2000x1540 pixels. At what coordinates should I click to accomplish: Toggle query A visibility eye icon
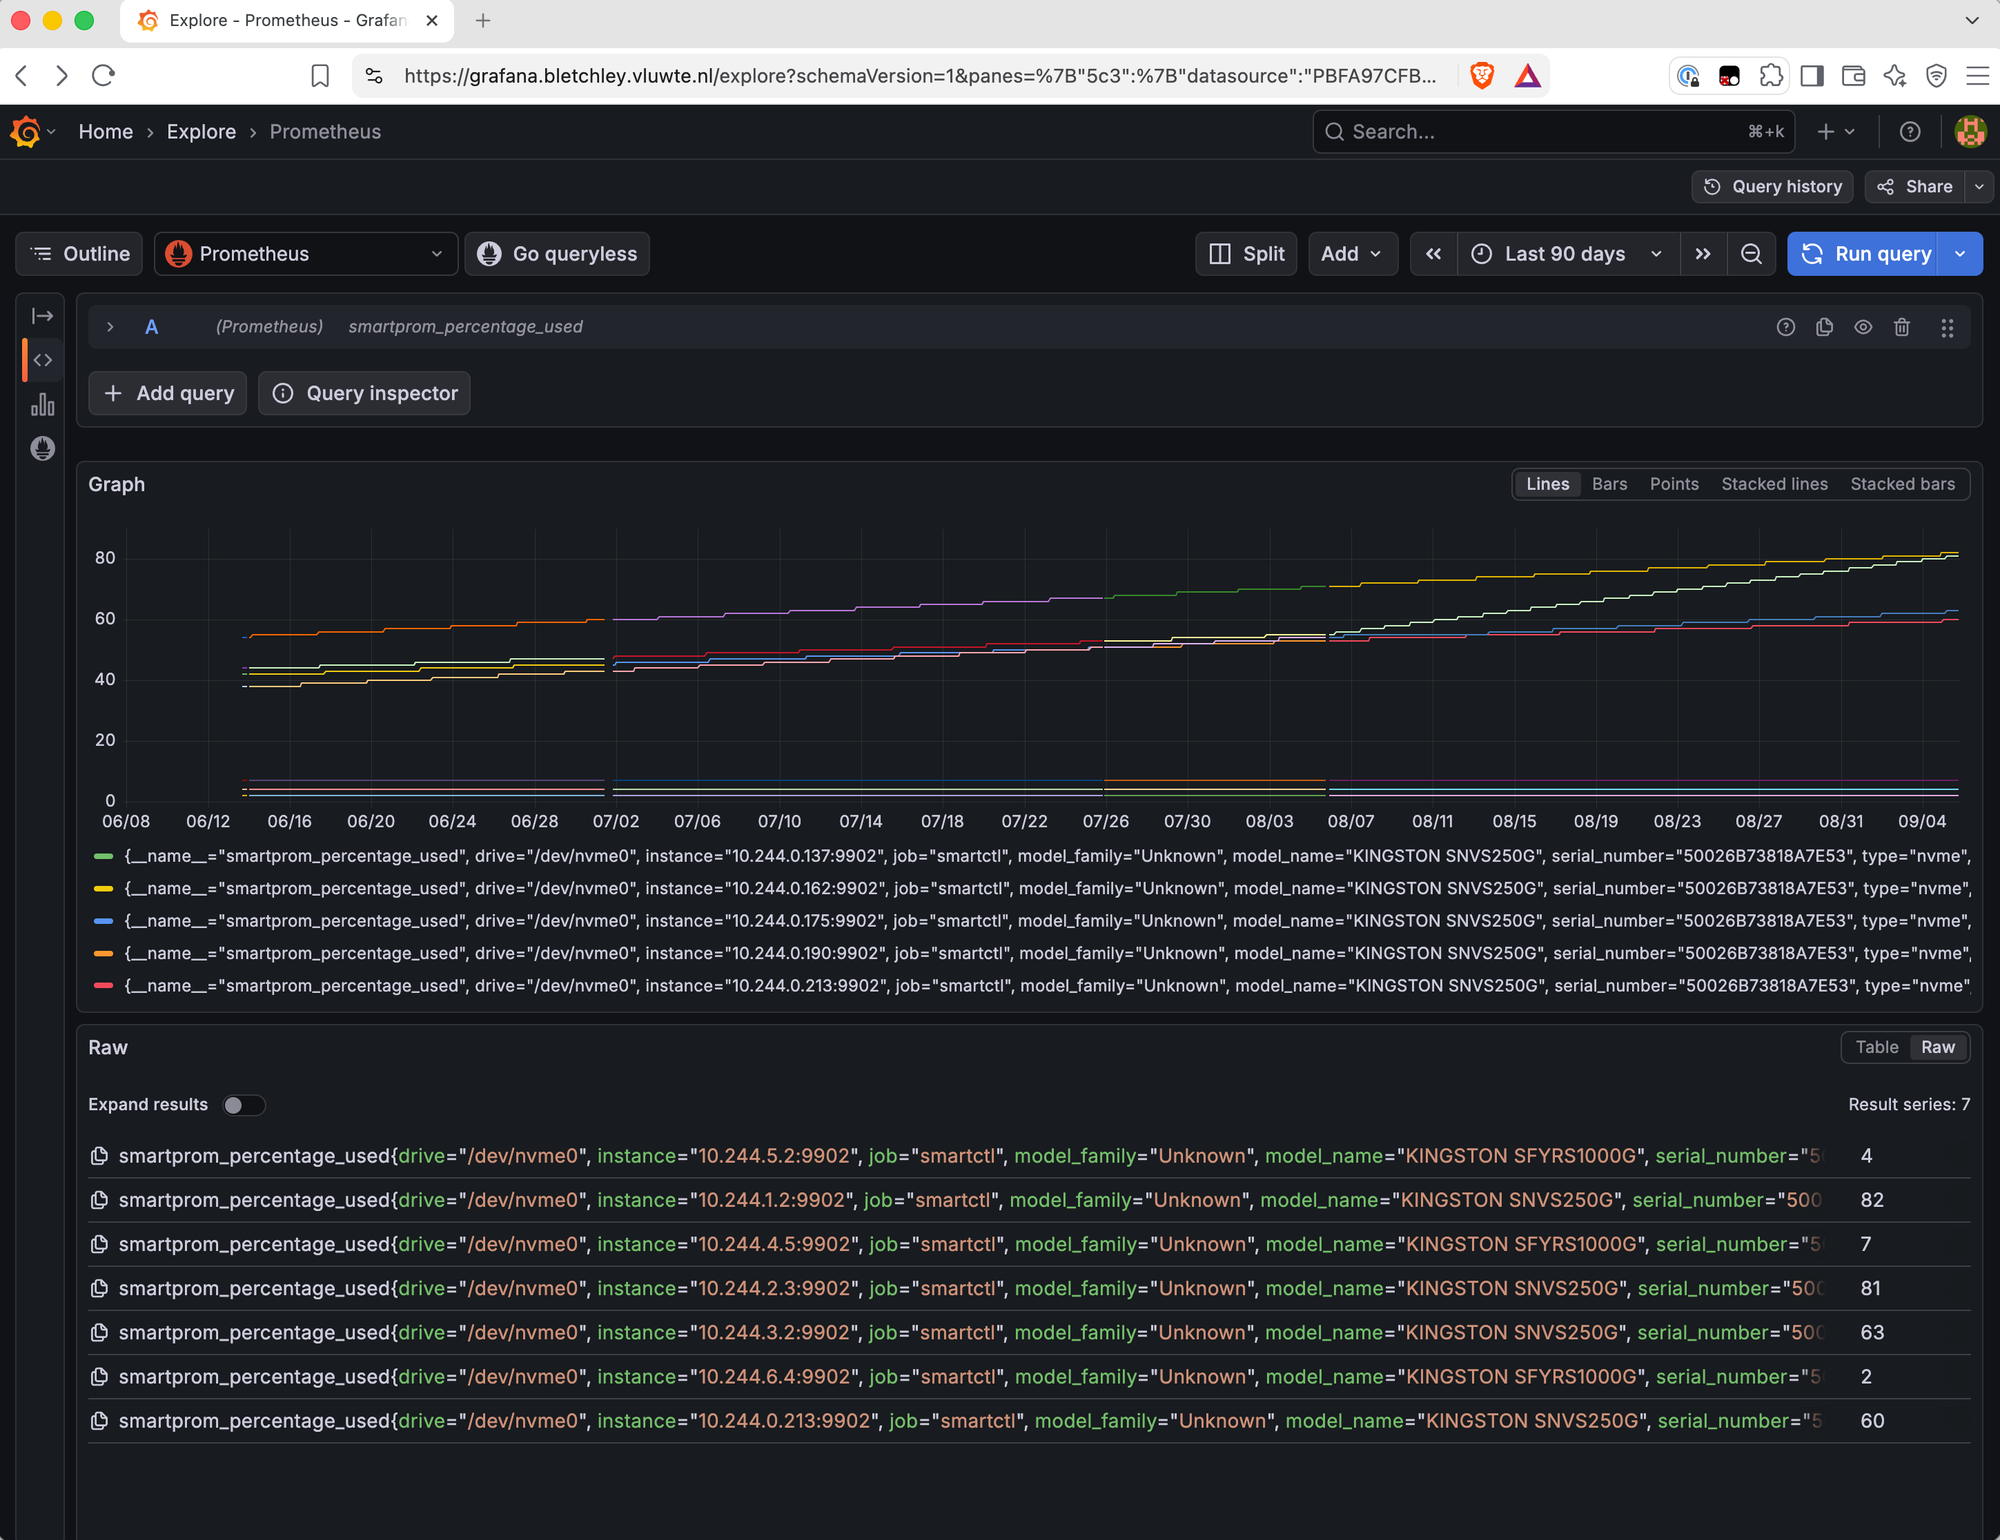(1863, 327)
